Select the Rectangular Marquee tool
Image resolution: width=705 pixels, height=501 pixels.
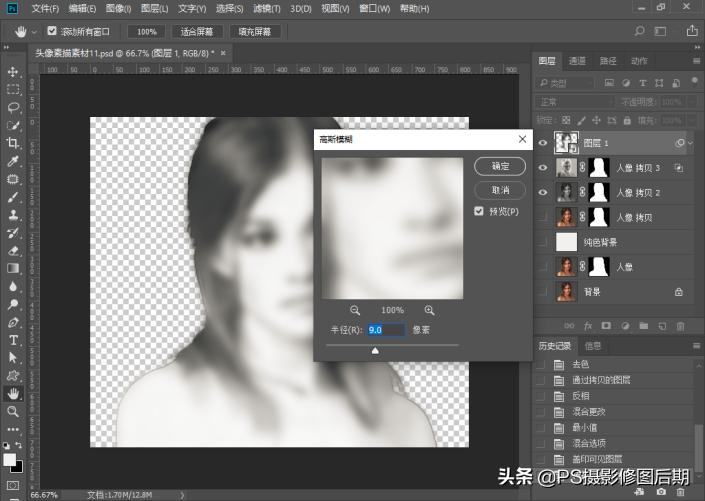click(13, 89)
